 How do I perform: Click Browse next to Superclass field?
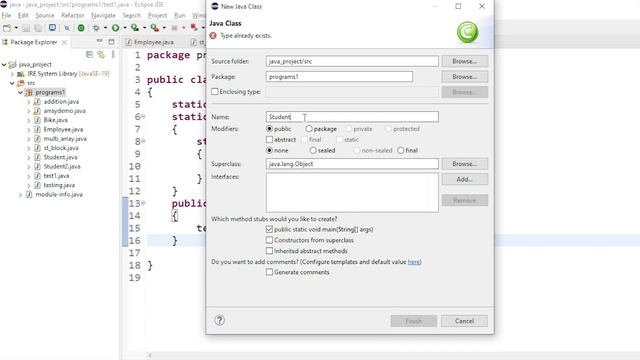464,164
